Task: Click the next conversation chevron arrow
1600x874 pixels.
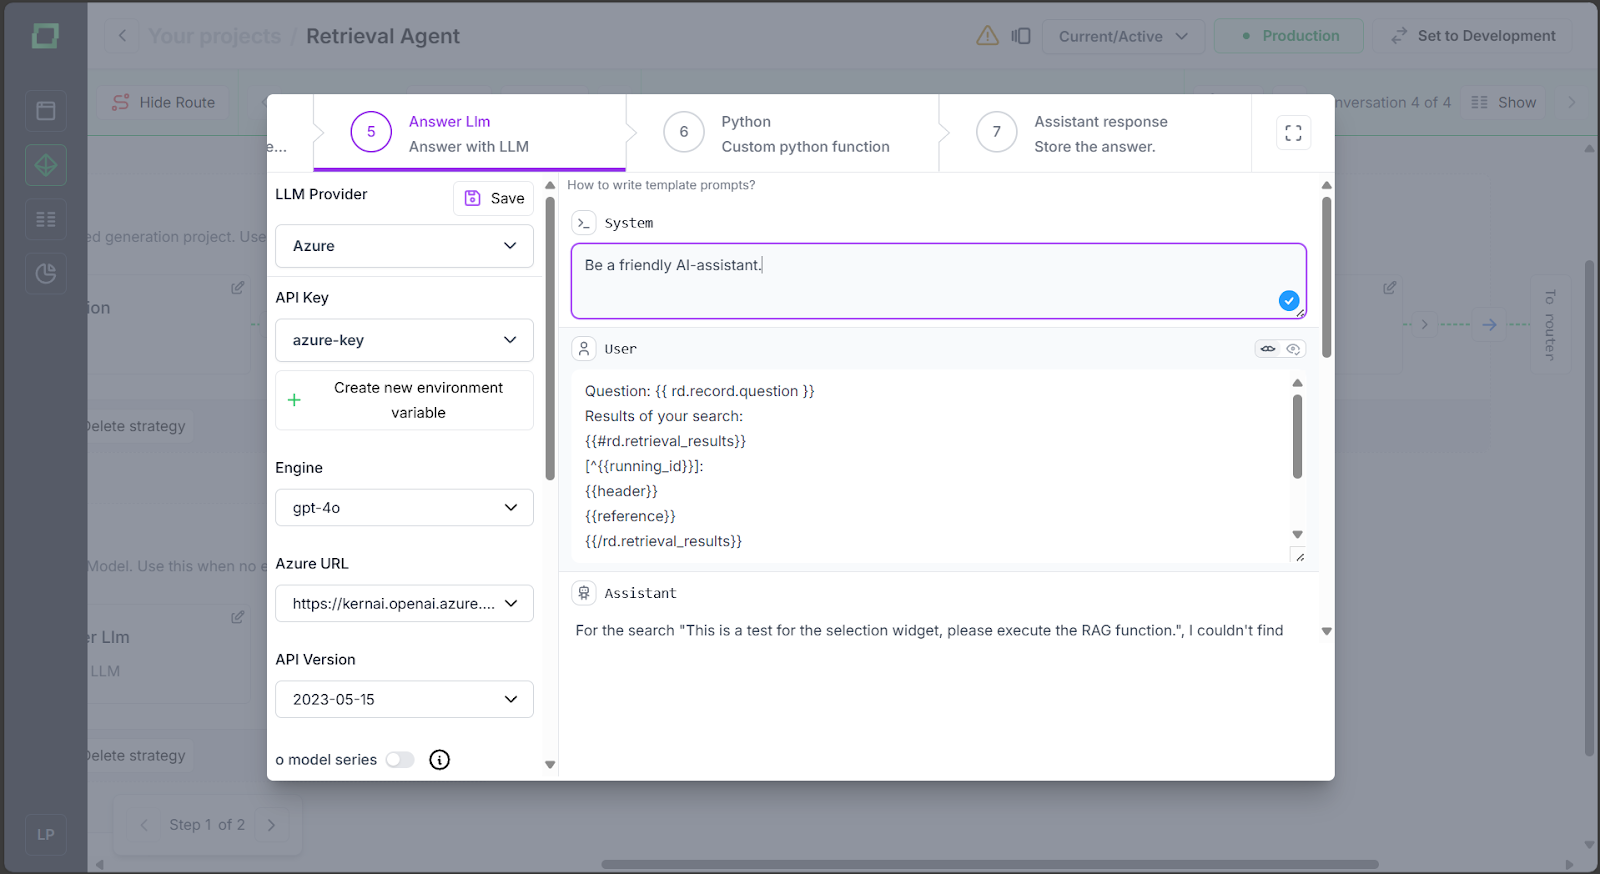Action: 1571,102
